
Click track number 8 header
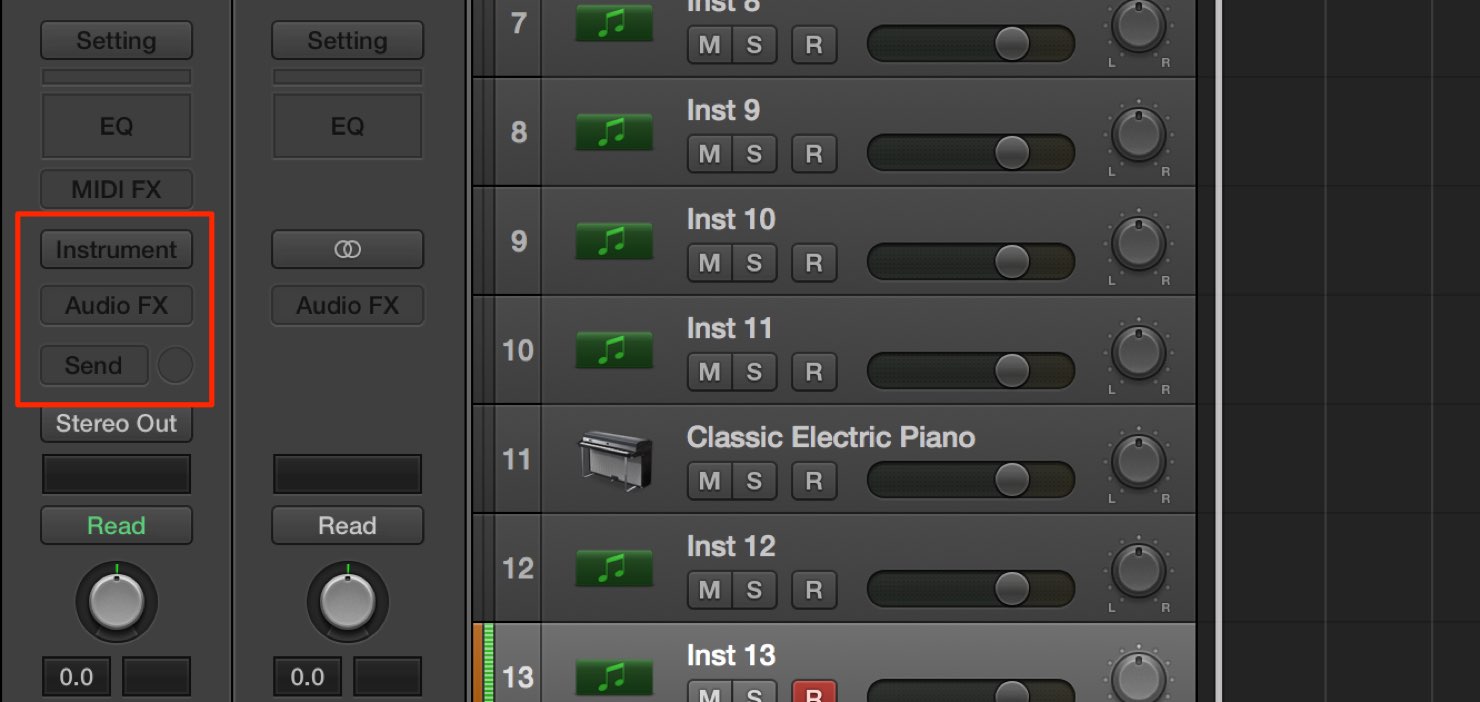518,132
